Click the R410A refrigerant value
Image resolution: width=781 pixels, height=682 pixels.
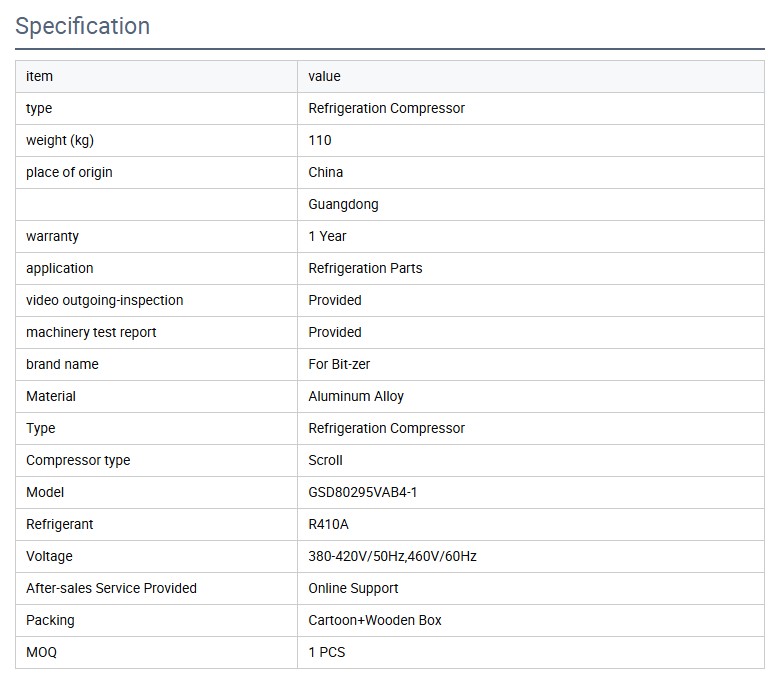pyautogui.click(x=328, y=524)
